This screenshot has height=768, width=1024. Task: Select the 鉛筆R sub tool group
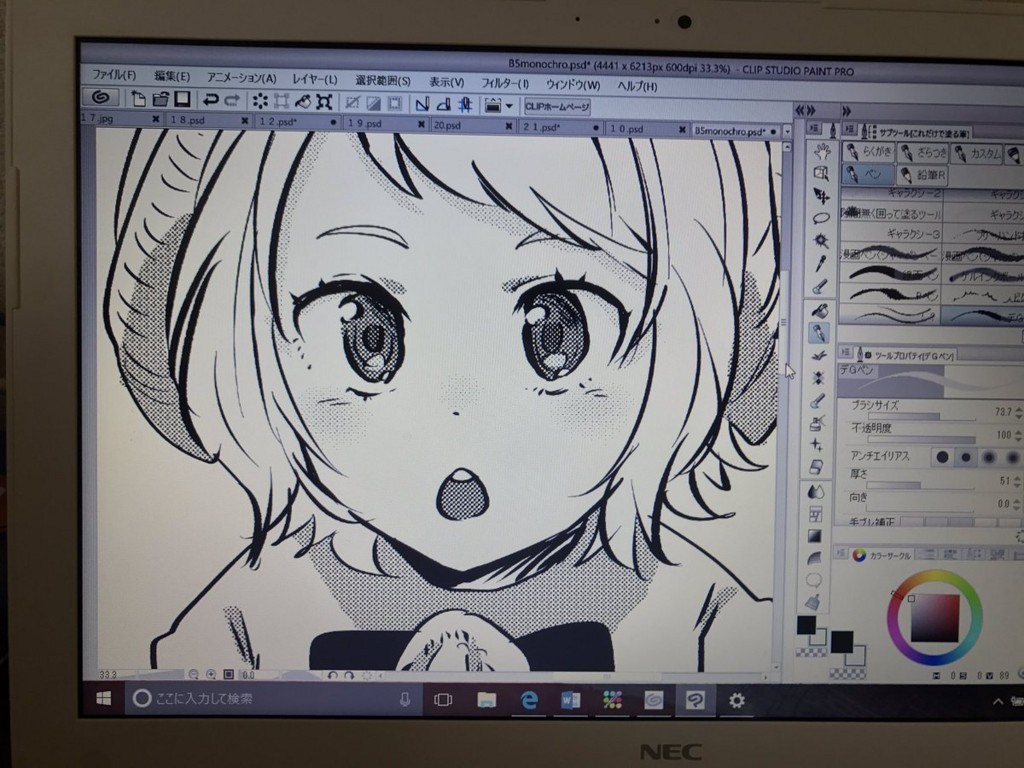tap(923, 175)
